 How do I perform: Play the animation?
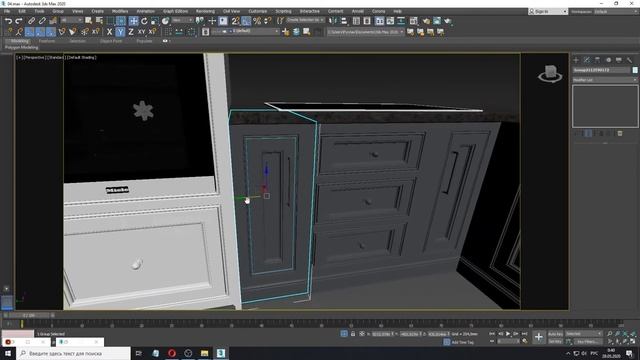[508, 334]
